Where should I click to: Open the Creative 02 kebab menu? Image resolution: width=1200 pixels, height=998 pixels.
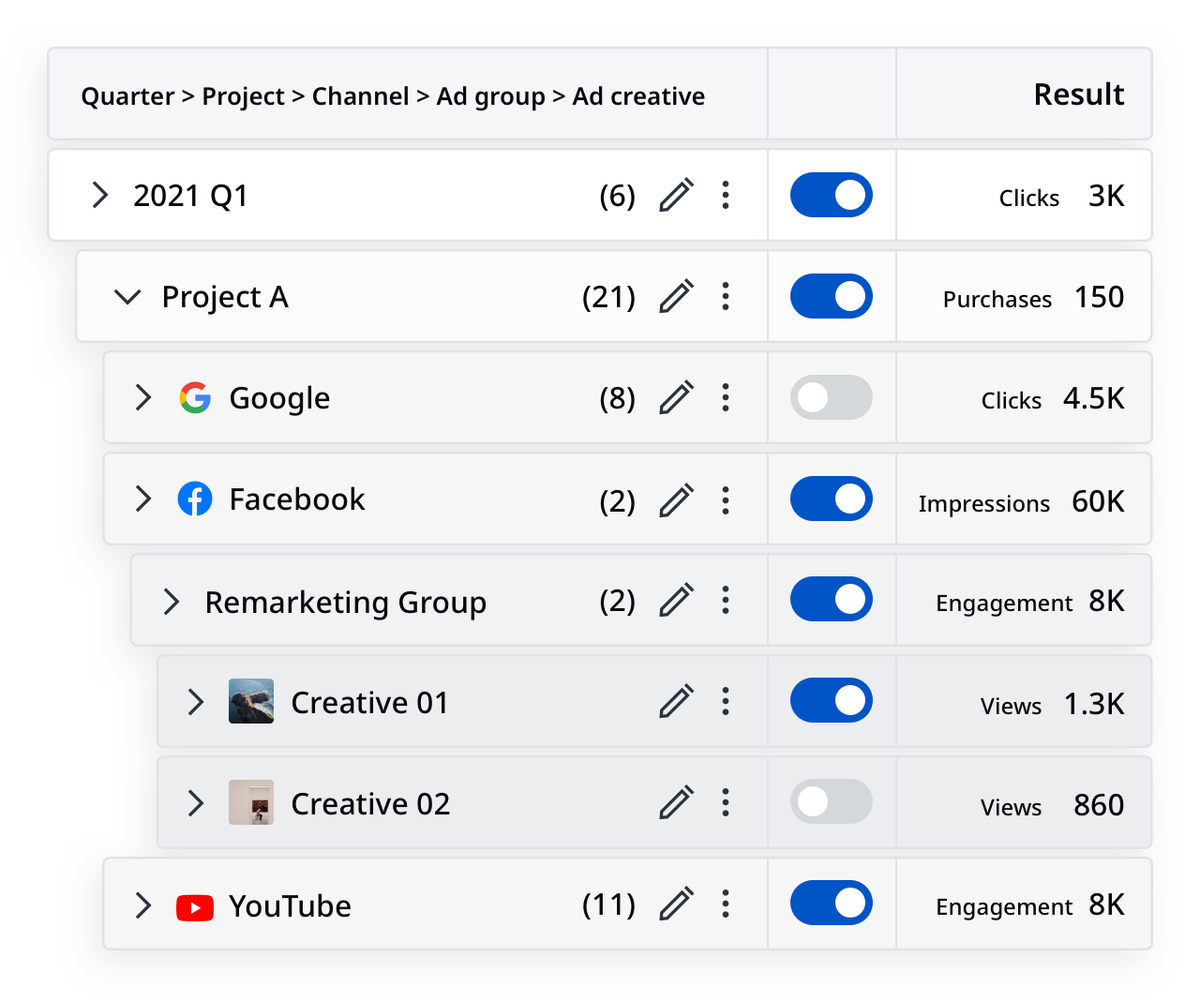click(x=726, y=802)
